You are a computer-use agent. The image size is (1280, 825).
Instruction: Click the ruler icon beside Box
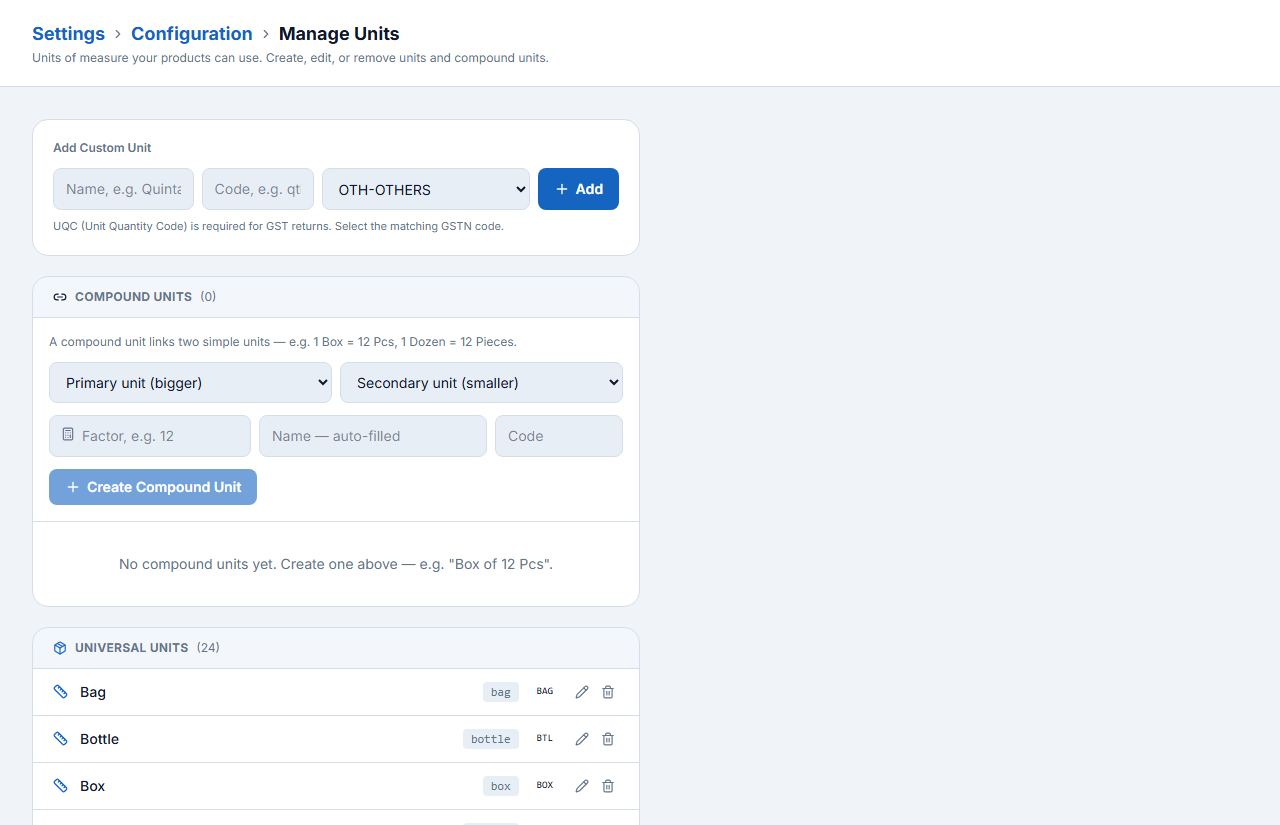pos(61,786)
